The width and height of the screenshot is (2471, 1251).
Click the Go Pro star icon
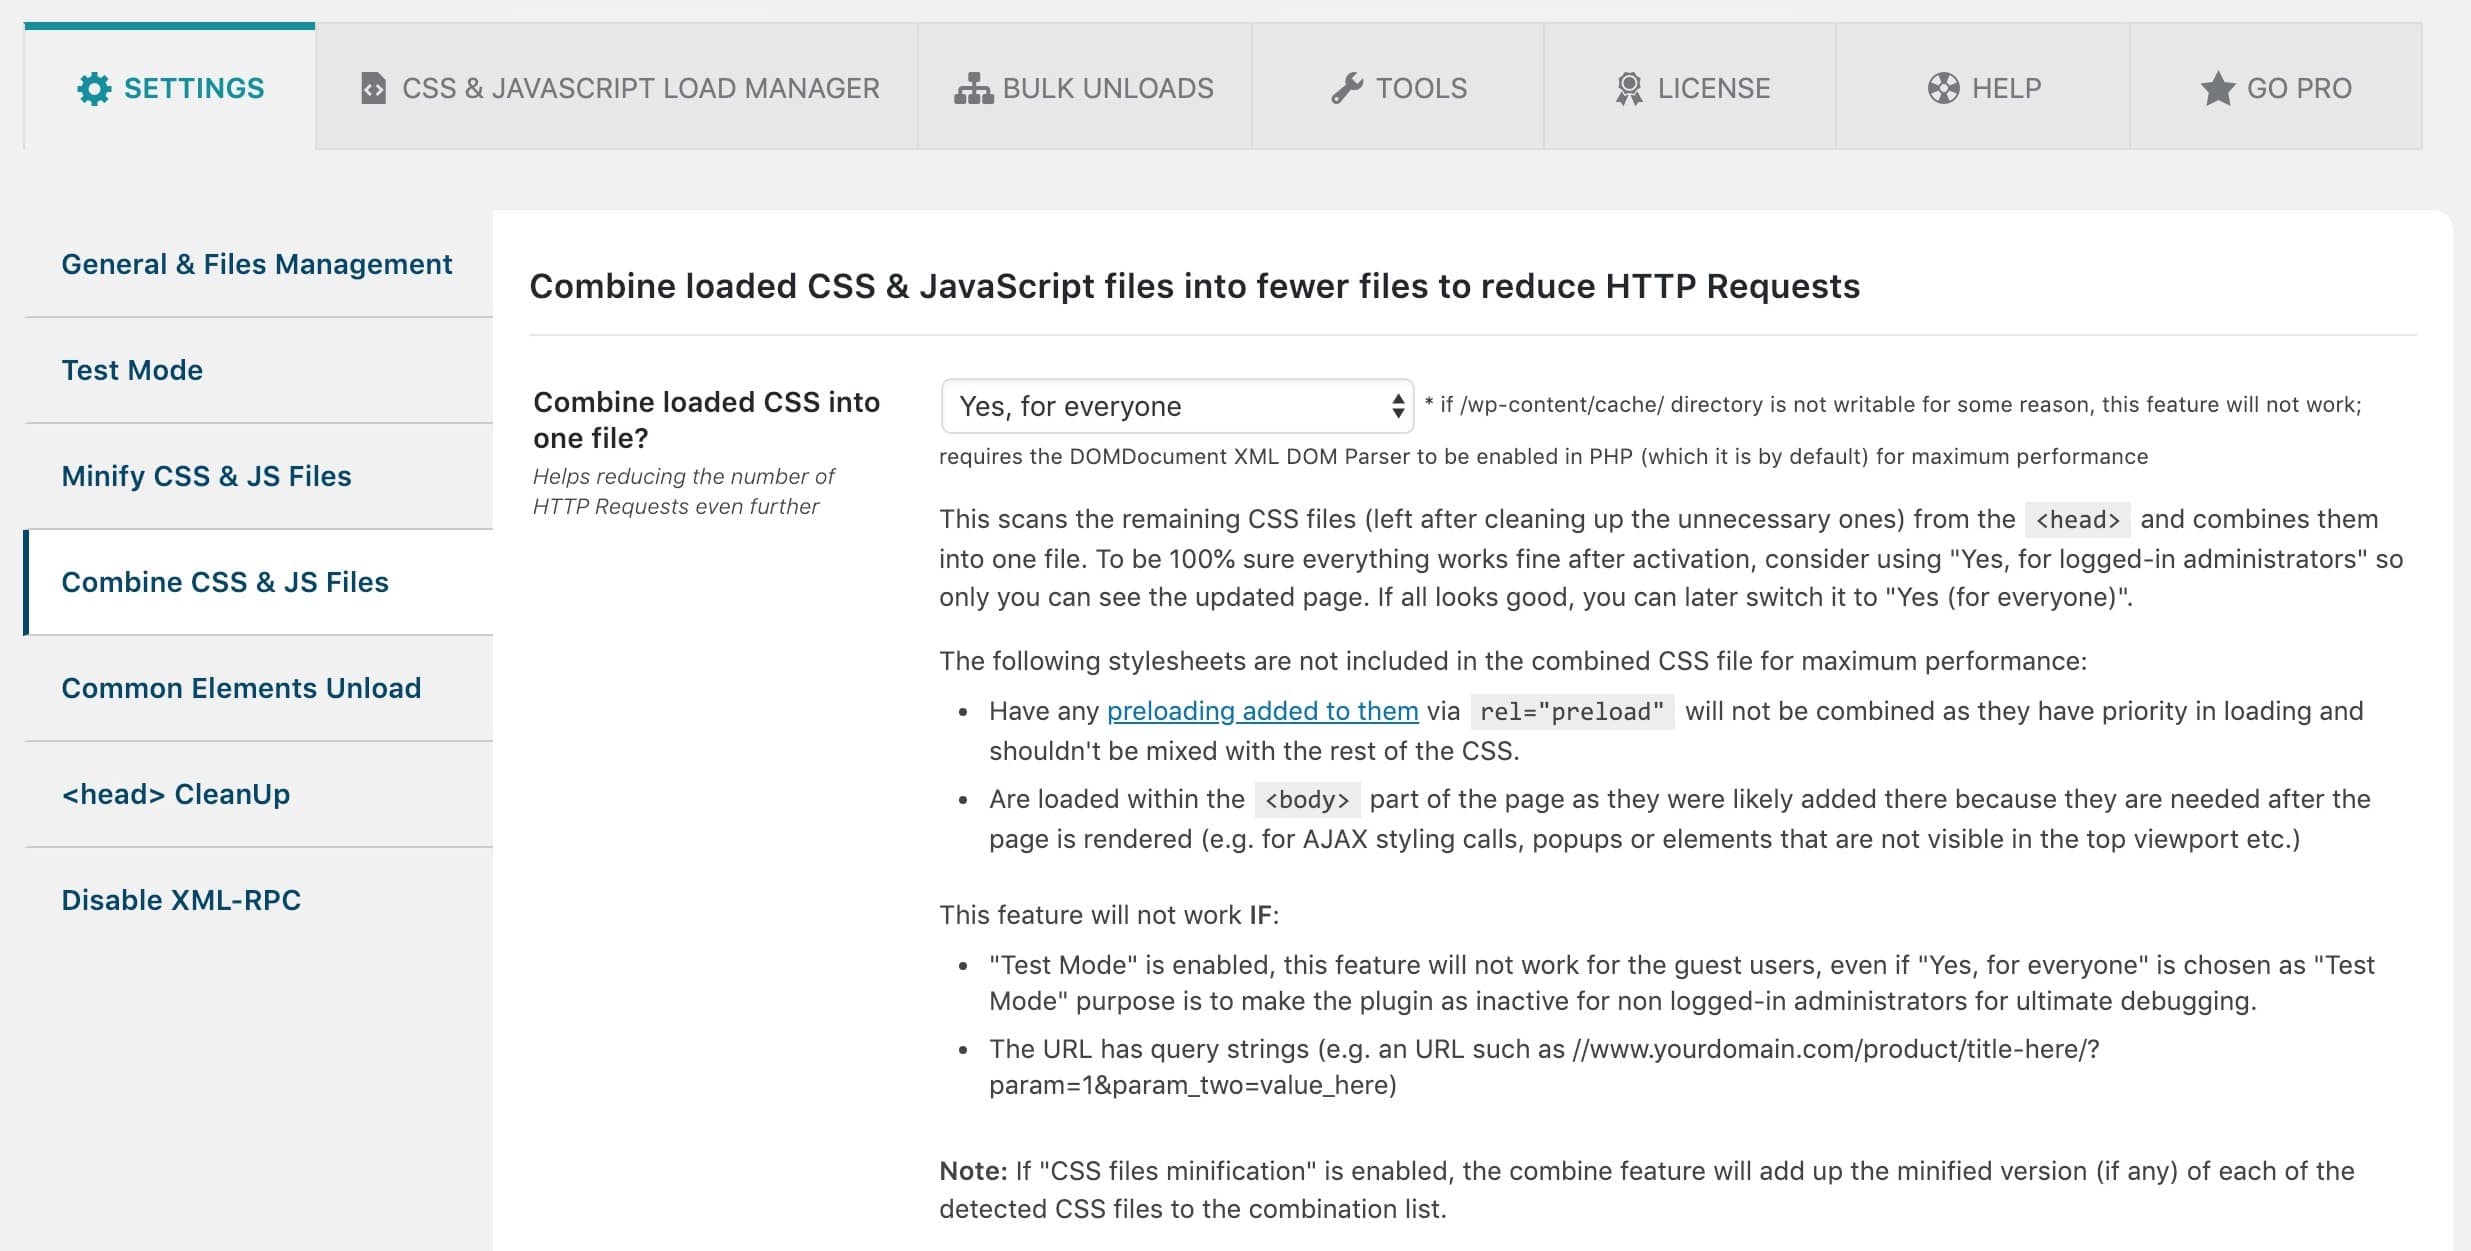click(2217, 89)
